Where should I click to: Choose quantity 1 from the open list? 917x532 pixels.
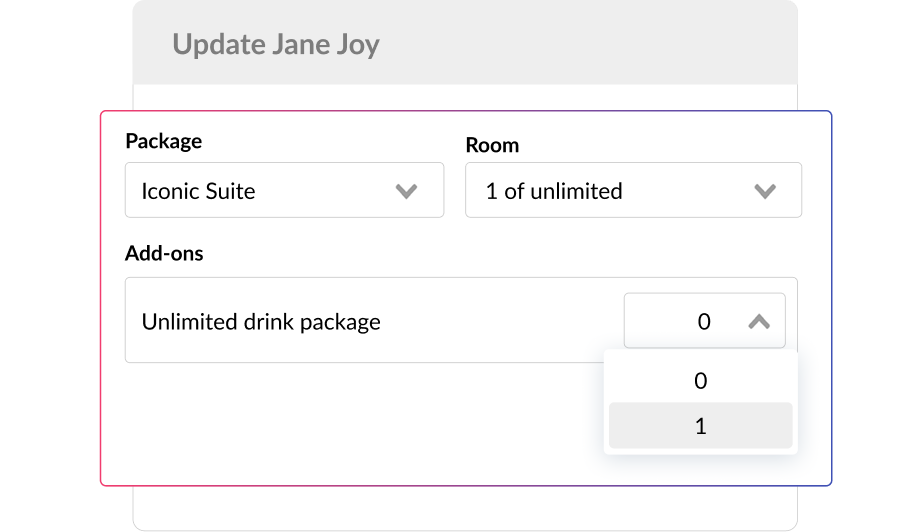[700, 426]
